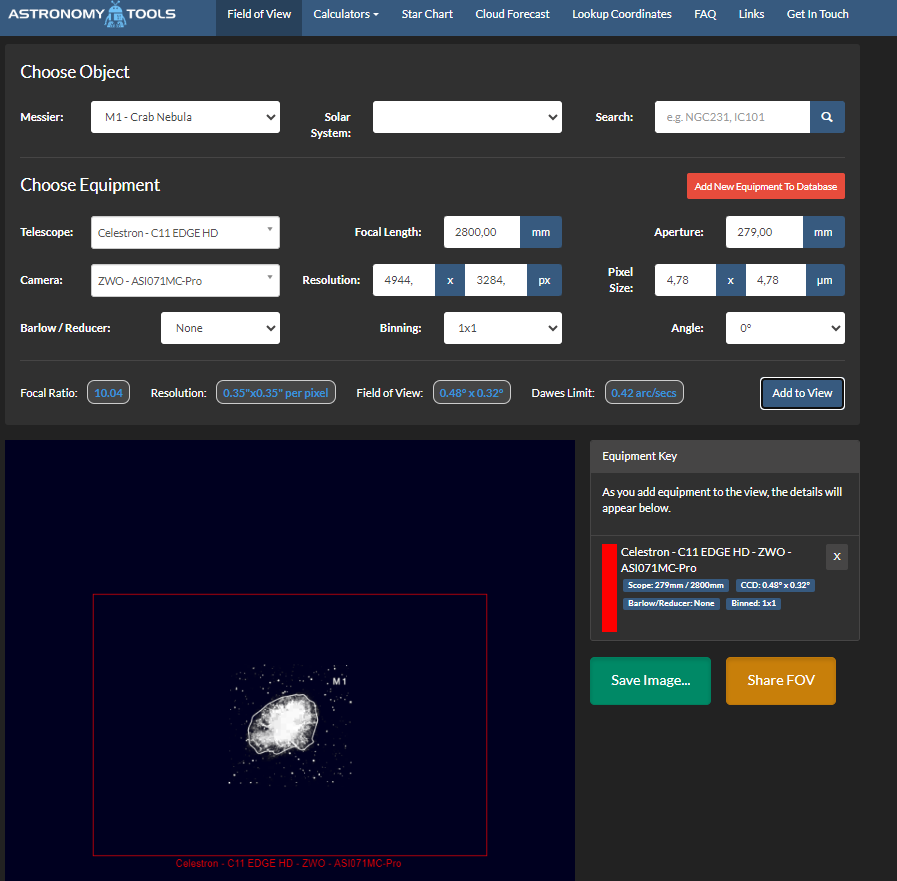This screenshot has height=881, width=897.
Task: Click the search magnifier button
Action: 827,117
